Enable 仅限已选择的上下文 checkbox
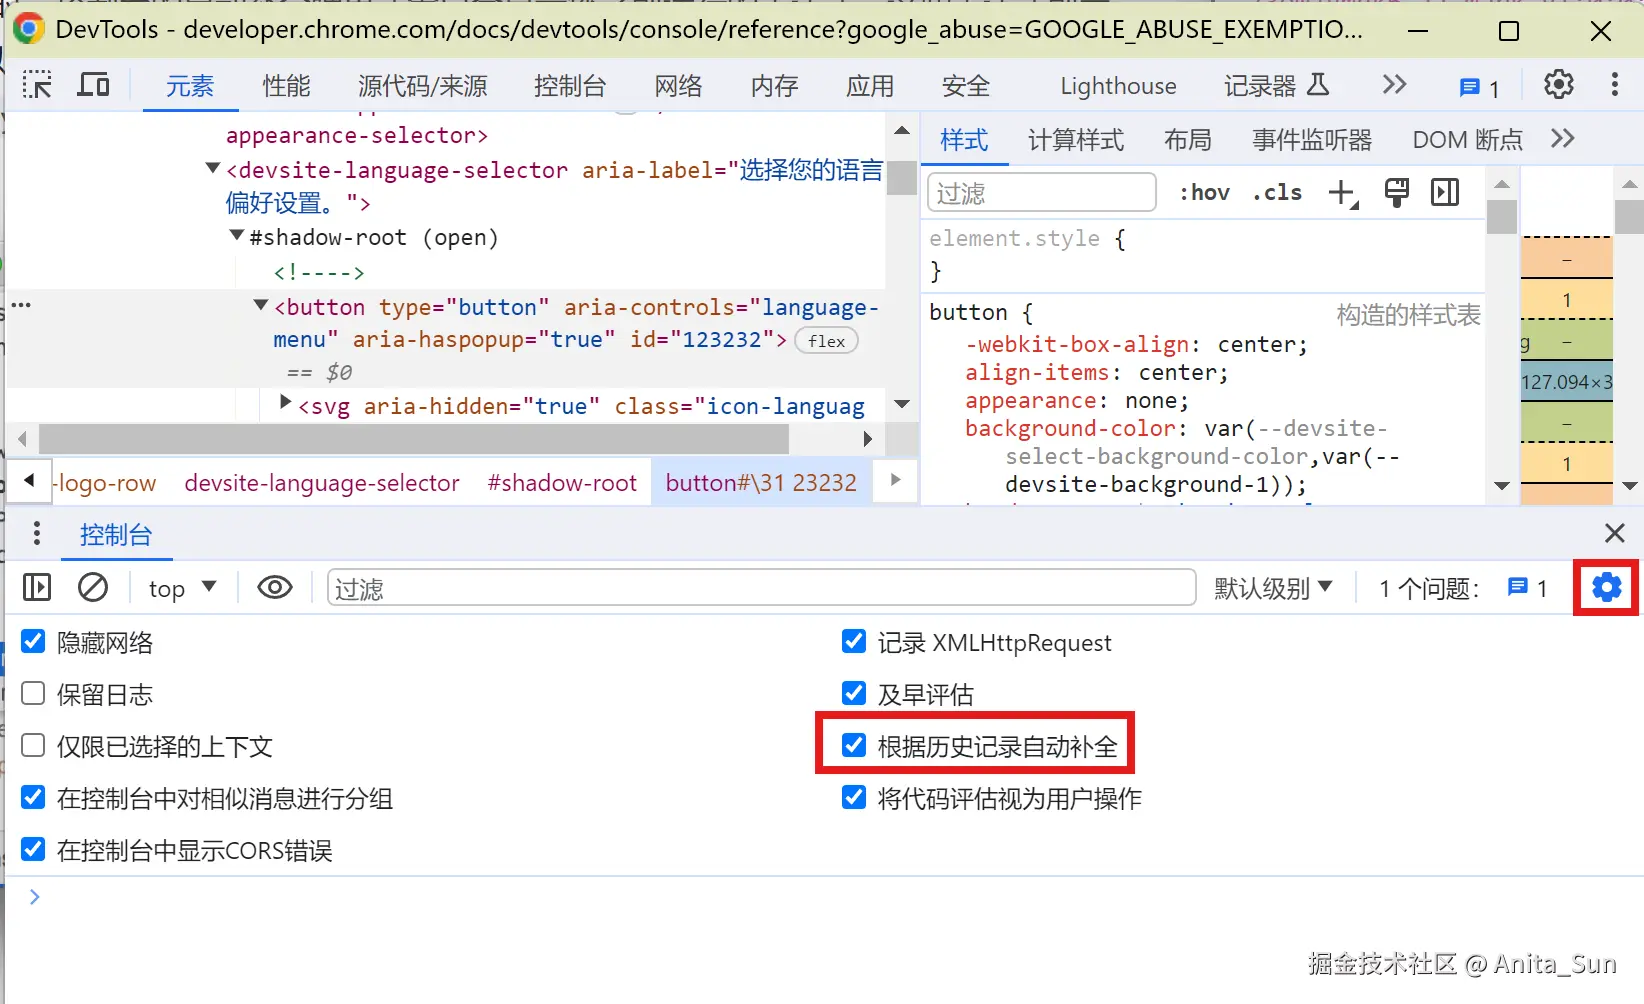Viewport: 1644px width, 1004px height. coord(33,745)
